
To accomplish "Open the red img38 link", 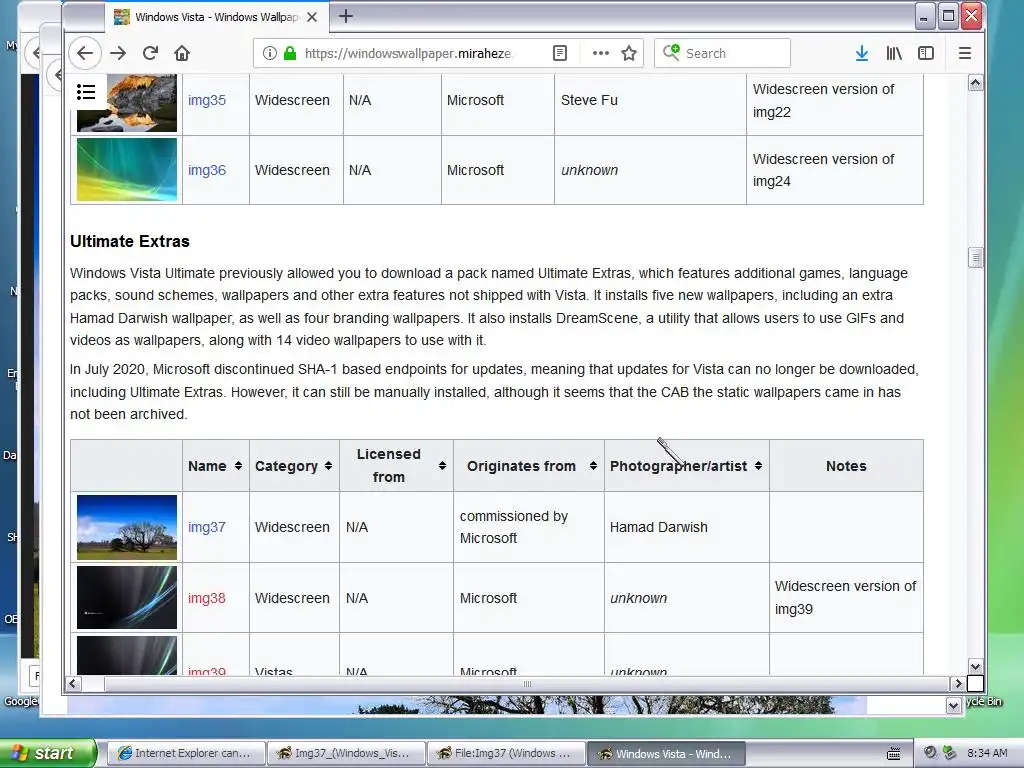I will click(x=207, y=598).
